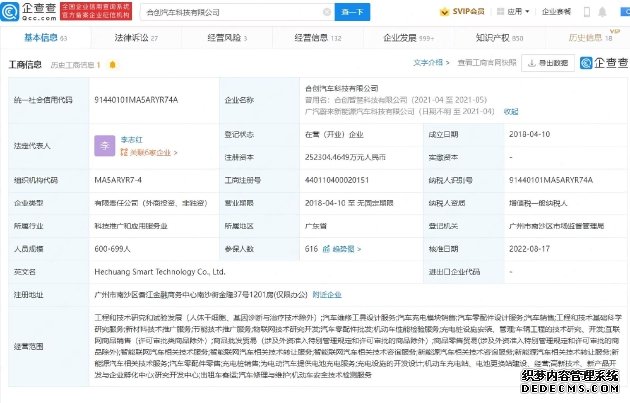Click the bell icon beside 历史工商信息
The width and height of the screenshot is (630, 403).
(x=112, y=64)
